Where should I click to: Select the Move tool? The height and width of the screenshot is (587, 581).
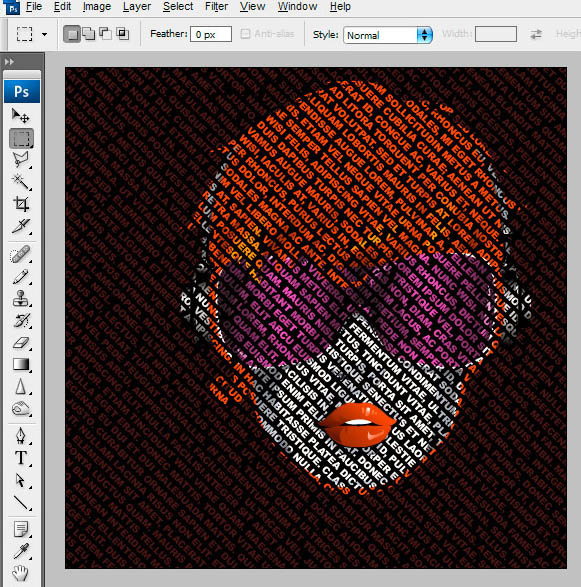coord(21,116)
